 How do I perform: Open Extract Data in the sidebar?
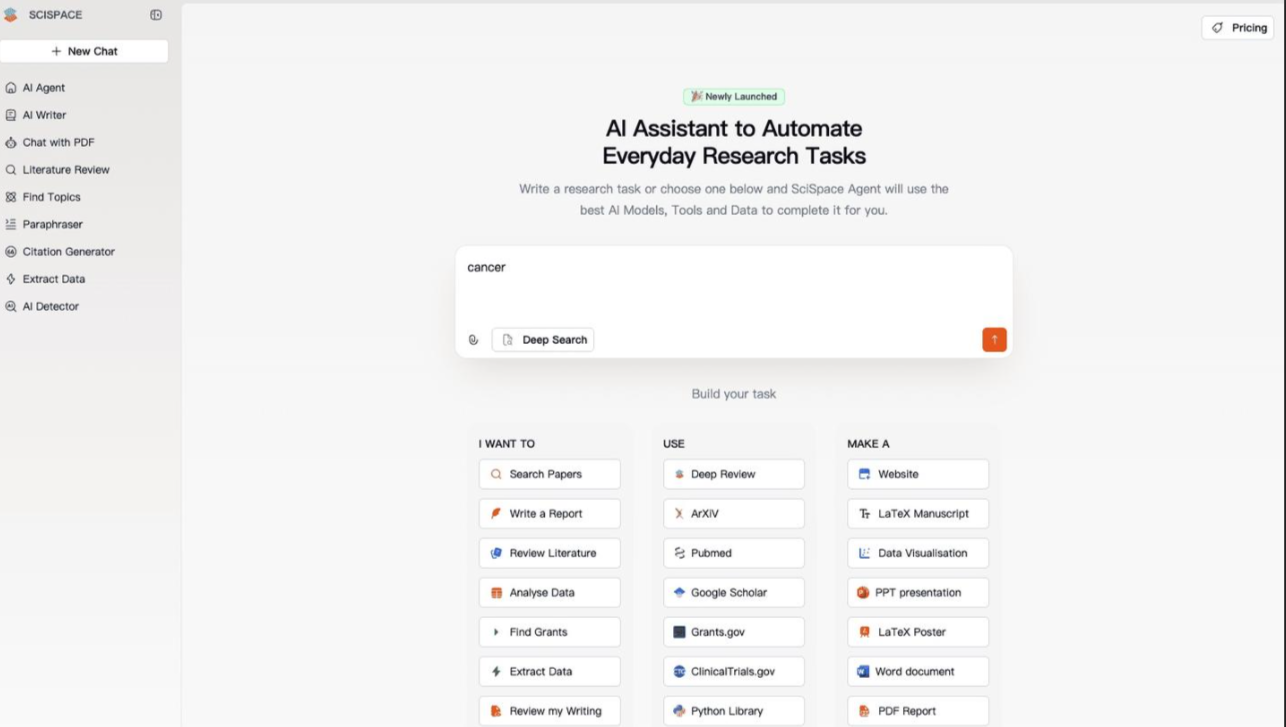(x=45, y=279)
